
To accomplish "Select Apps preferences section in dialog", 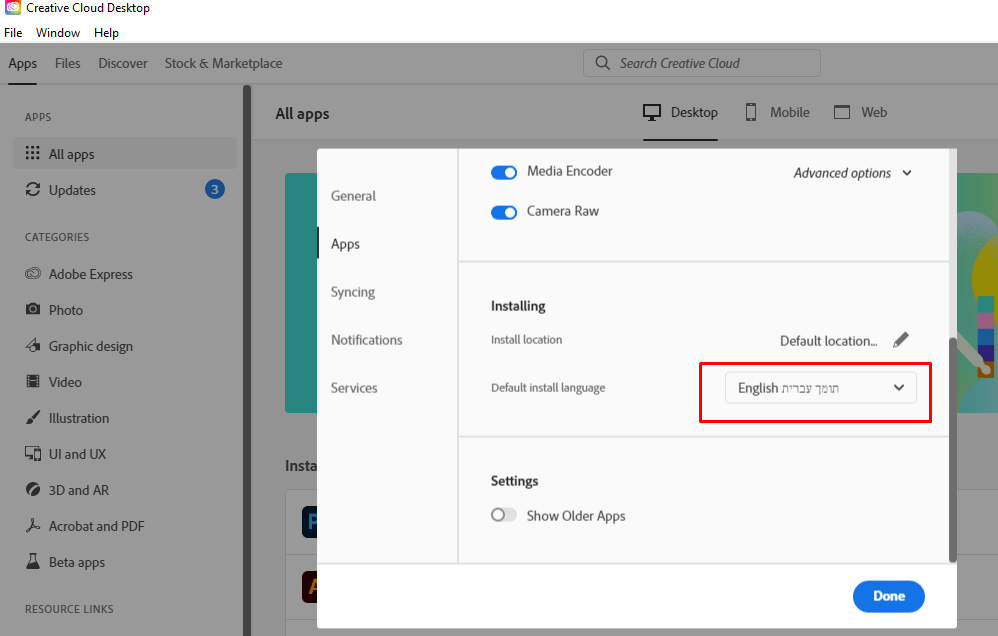I will click(345, 244).
